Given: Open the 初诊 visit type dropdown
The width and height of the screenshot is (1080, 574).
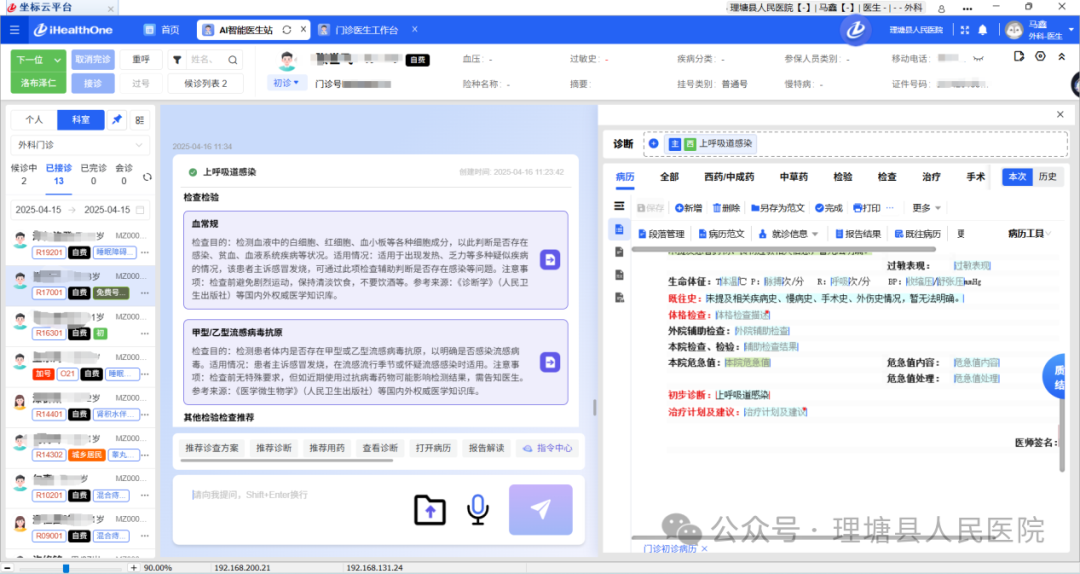Looking at the screenshot, I should [286, 83].
